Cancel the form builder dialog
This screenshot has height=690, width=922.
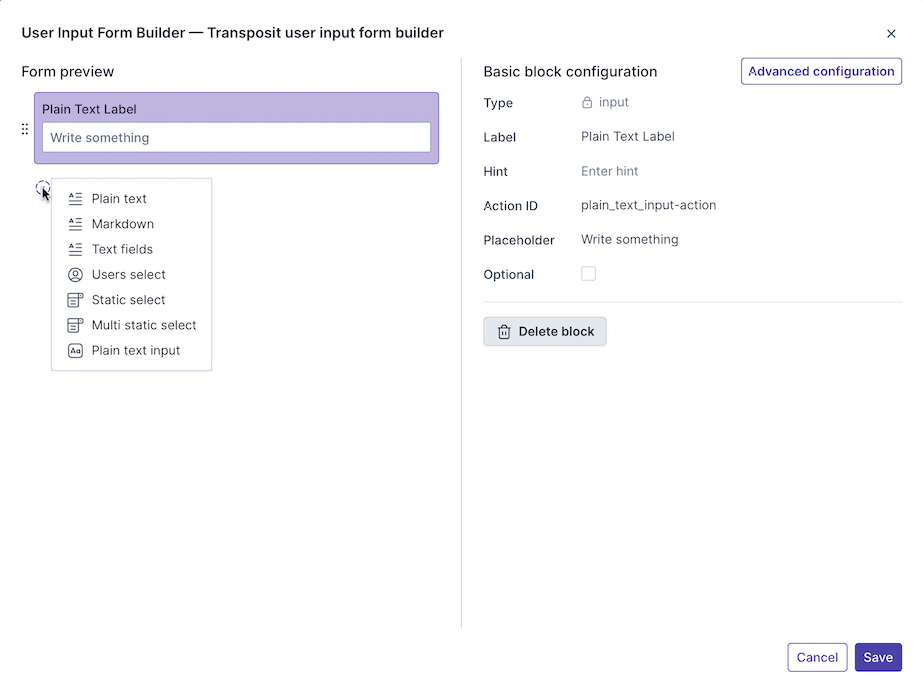pyautogui.click(x=817, y=657)
